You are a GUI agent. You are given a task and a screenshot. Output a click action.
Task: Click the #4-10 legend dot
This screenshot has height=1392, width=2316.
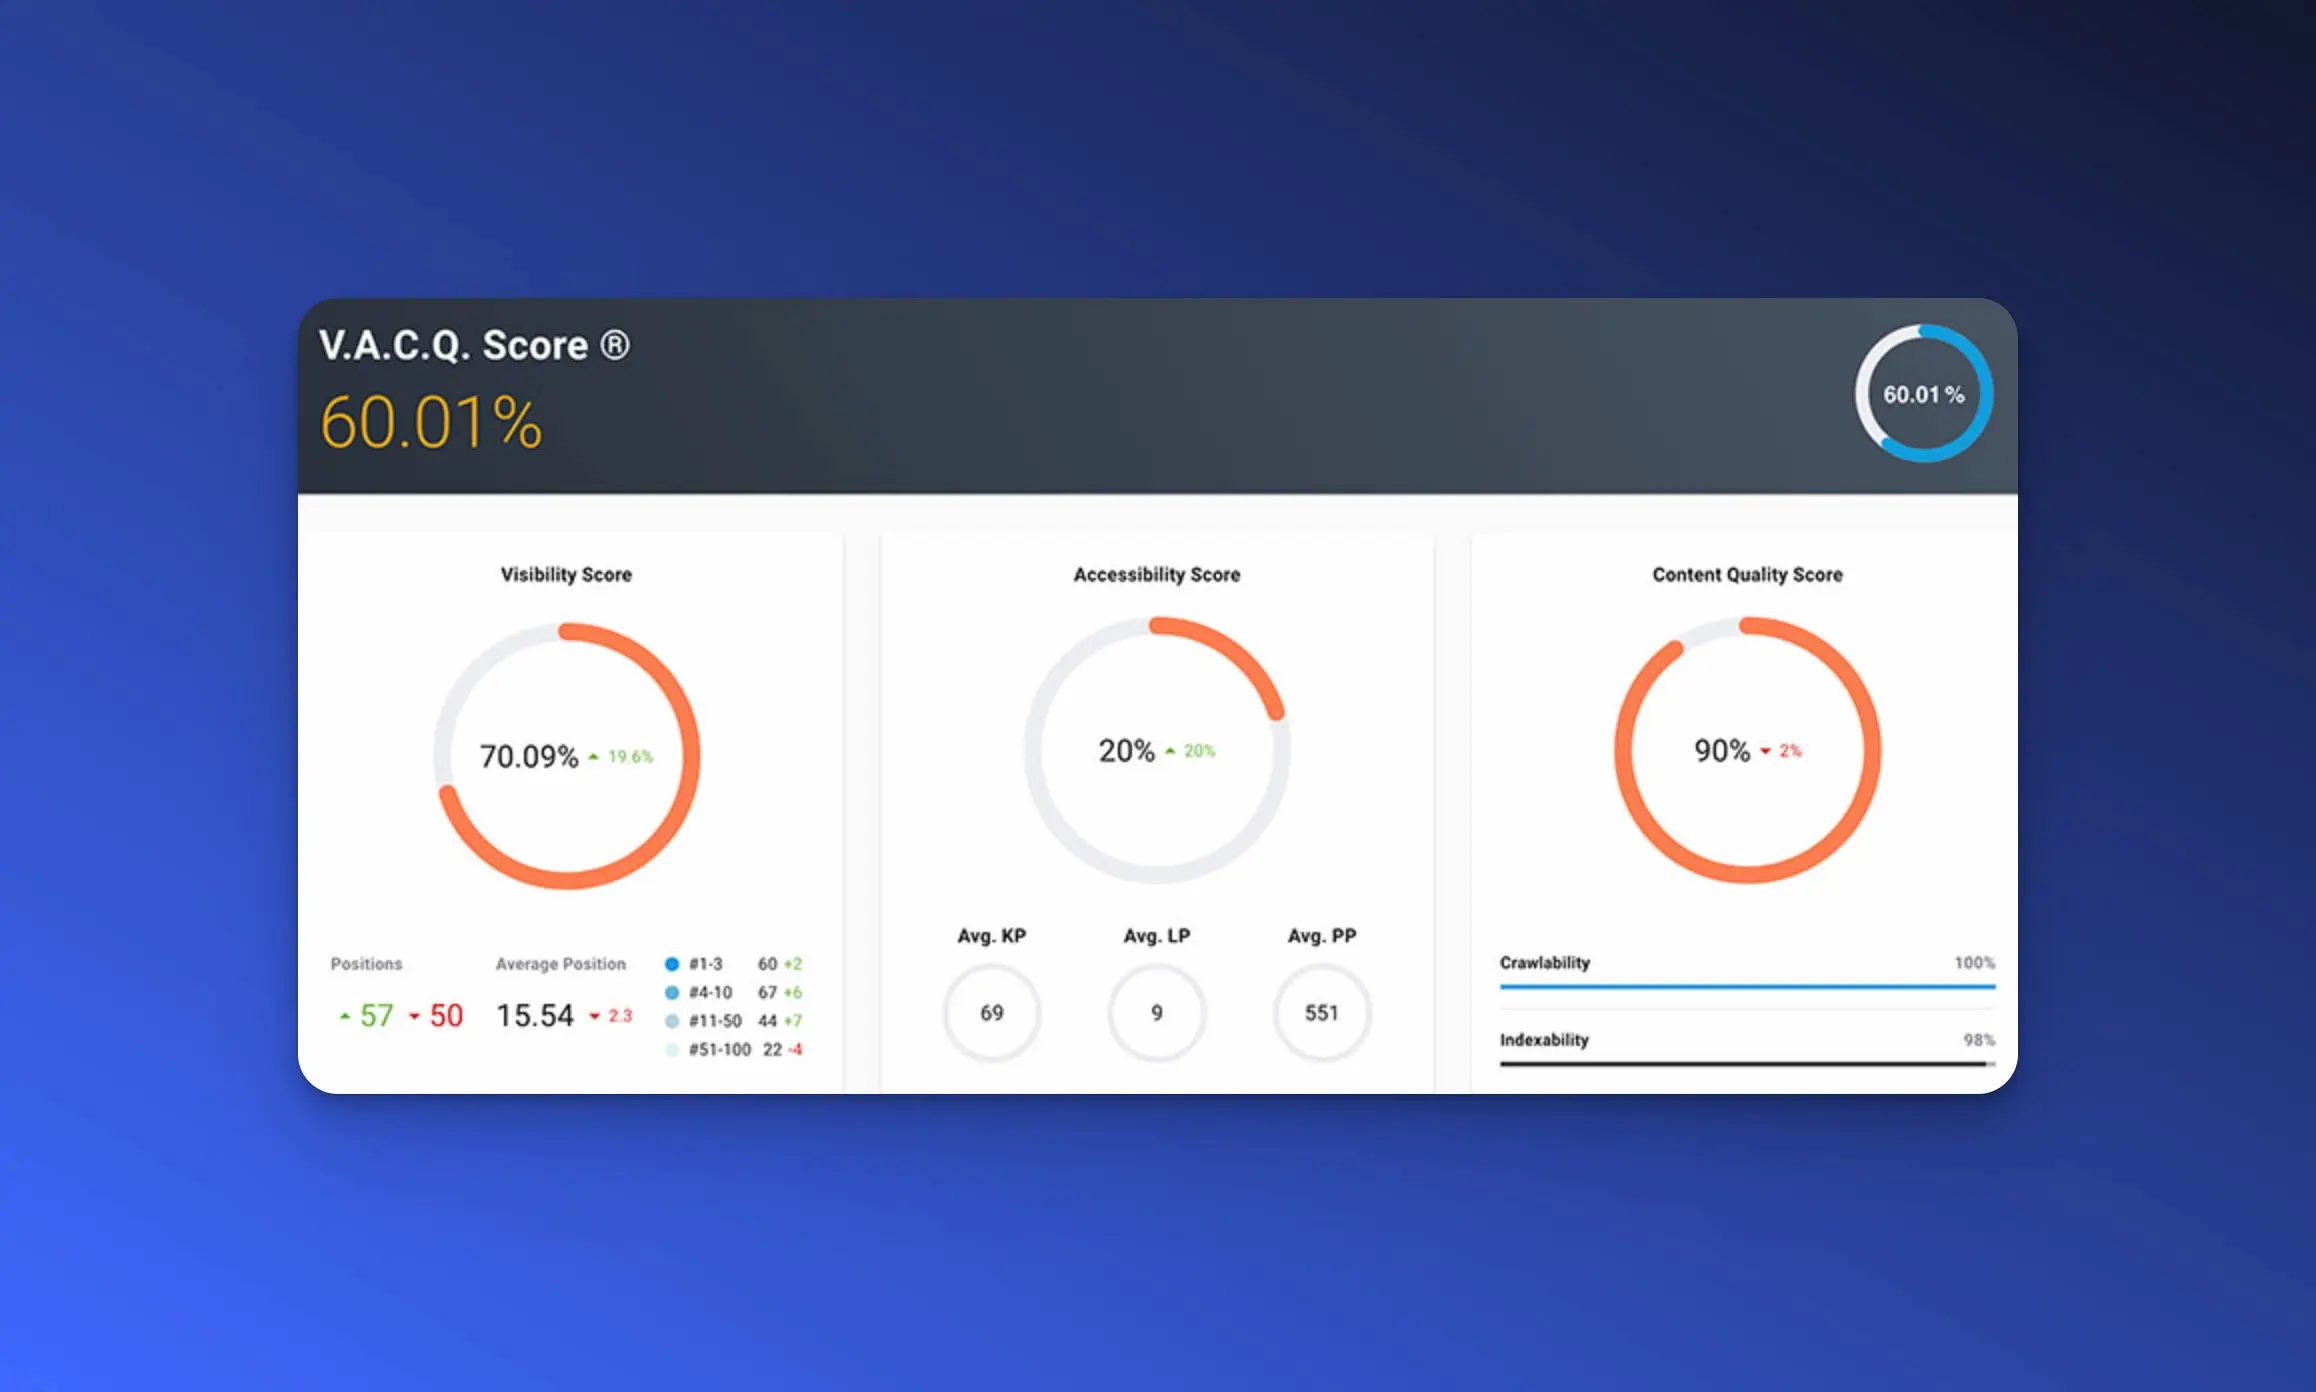point(672,992)
